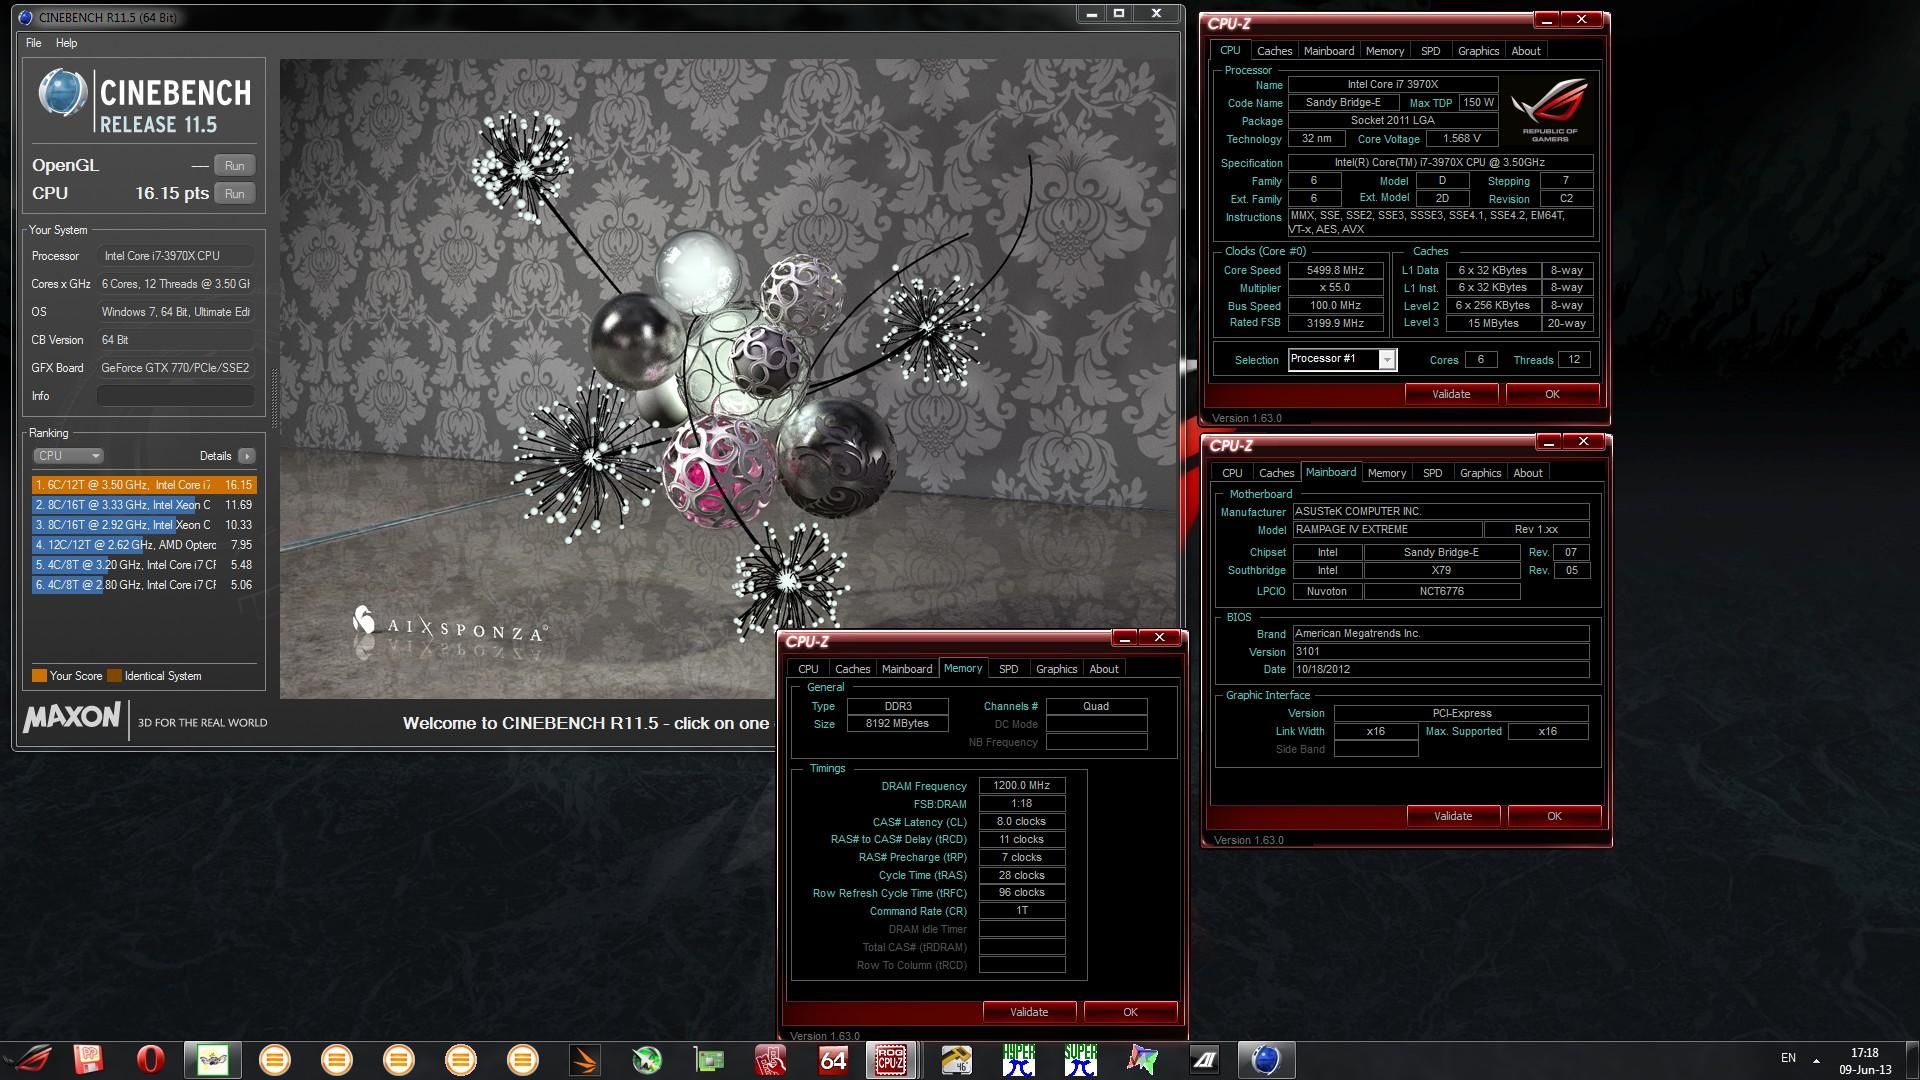Click the Info text field in Your System
1920x1080 pixels.
click(x=176, y=396)
